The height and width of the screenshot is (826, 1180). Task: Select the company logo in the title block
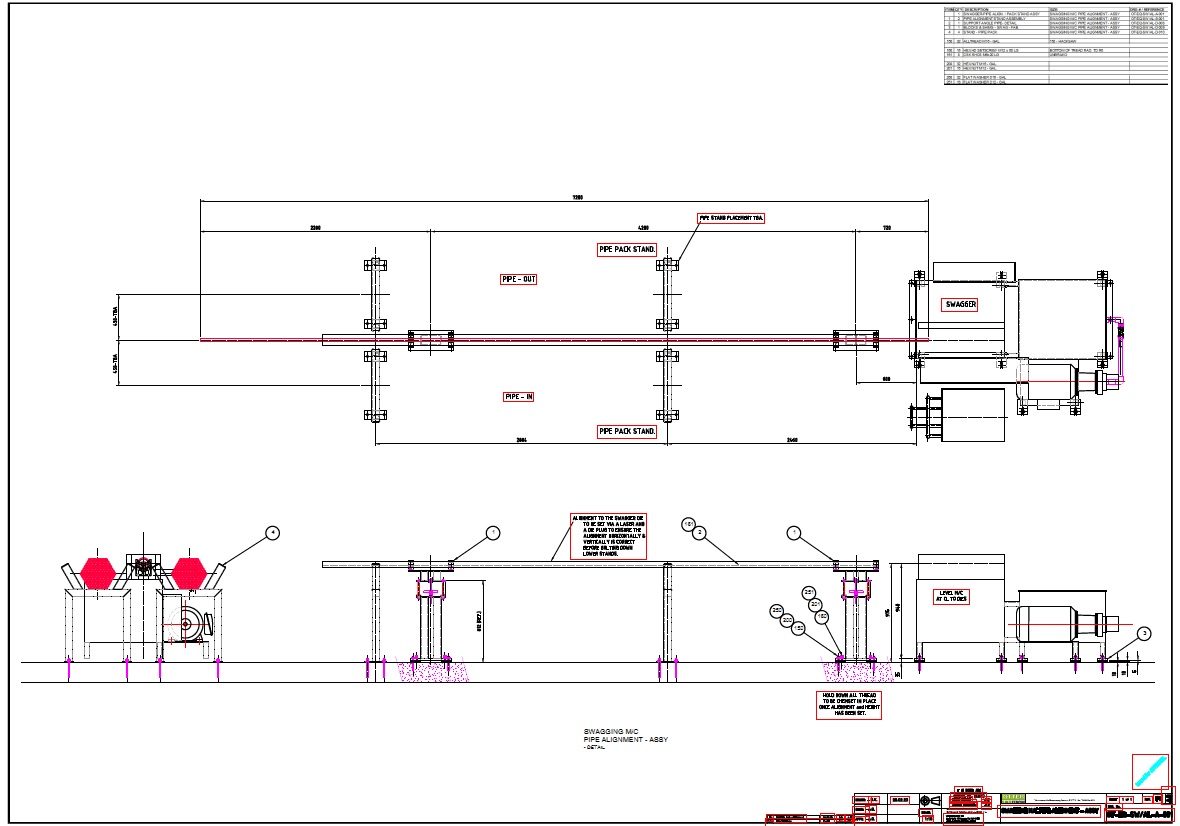tap(1014, 798)
